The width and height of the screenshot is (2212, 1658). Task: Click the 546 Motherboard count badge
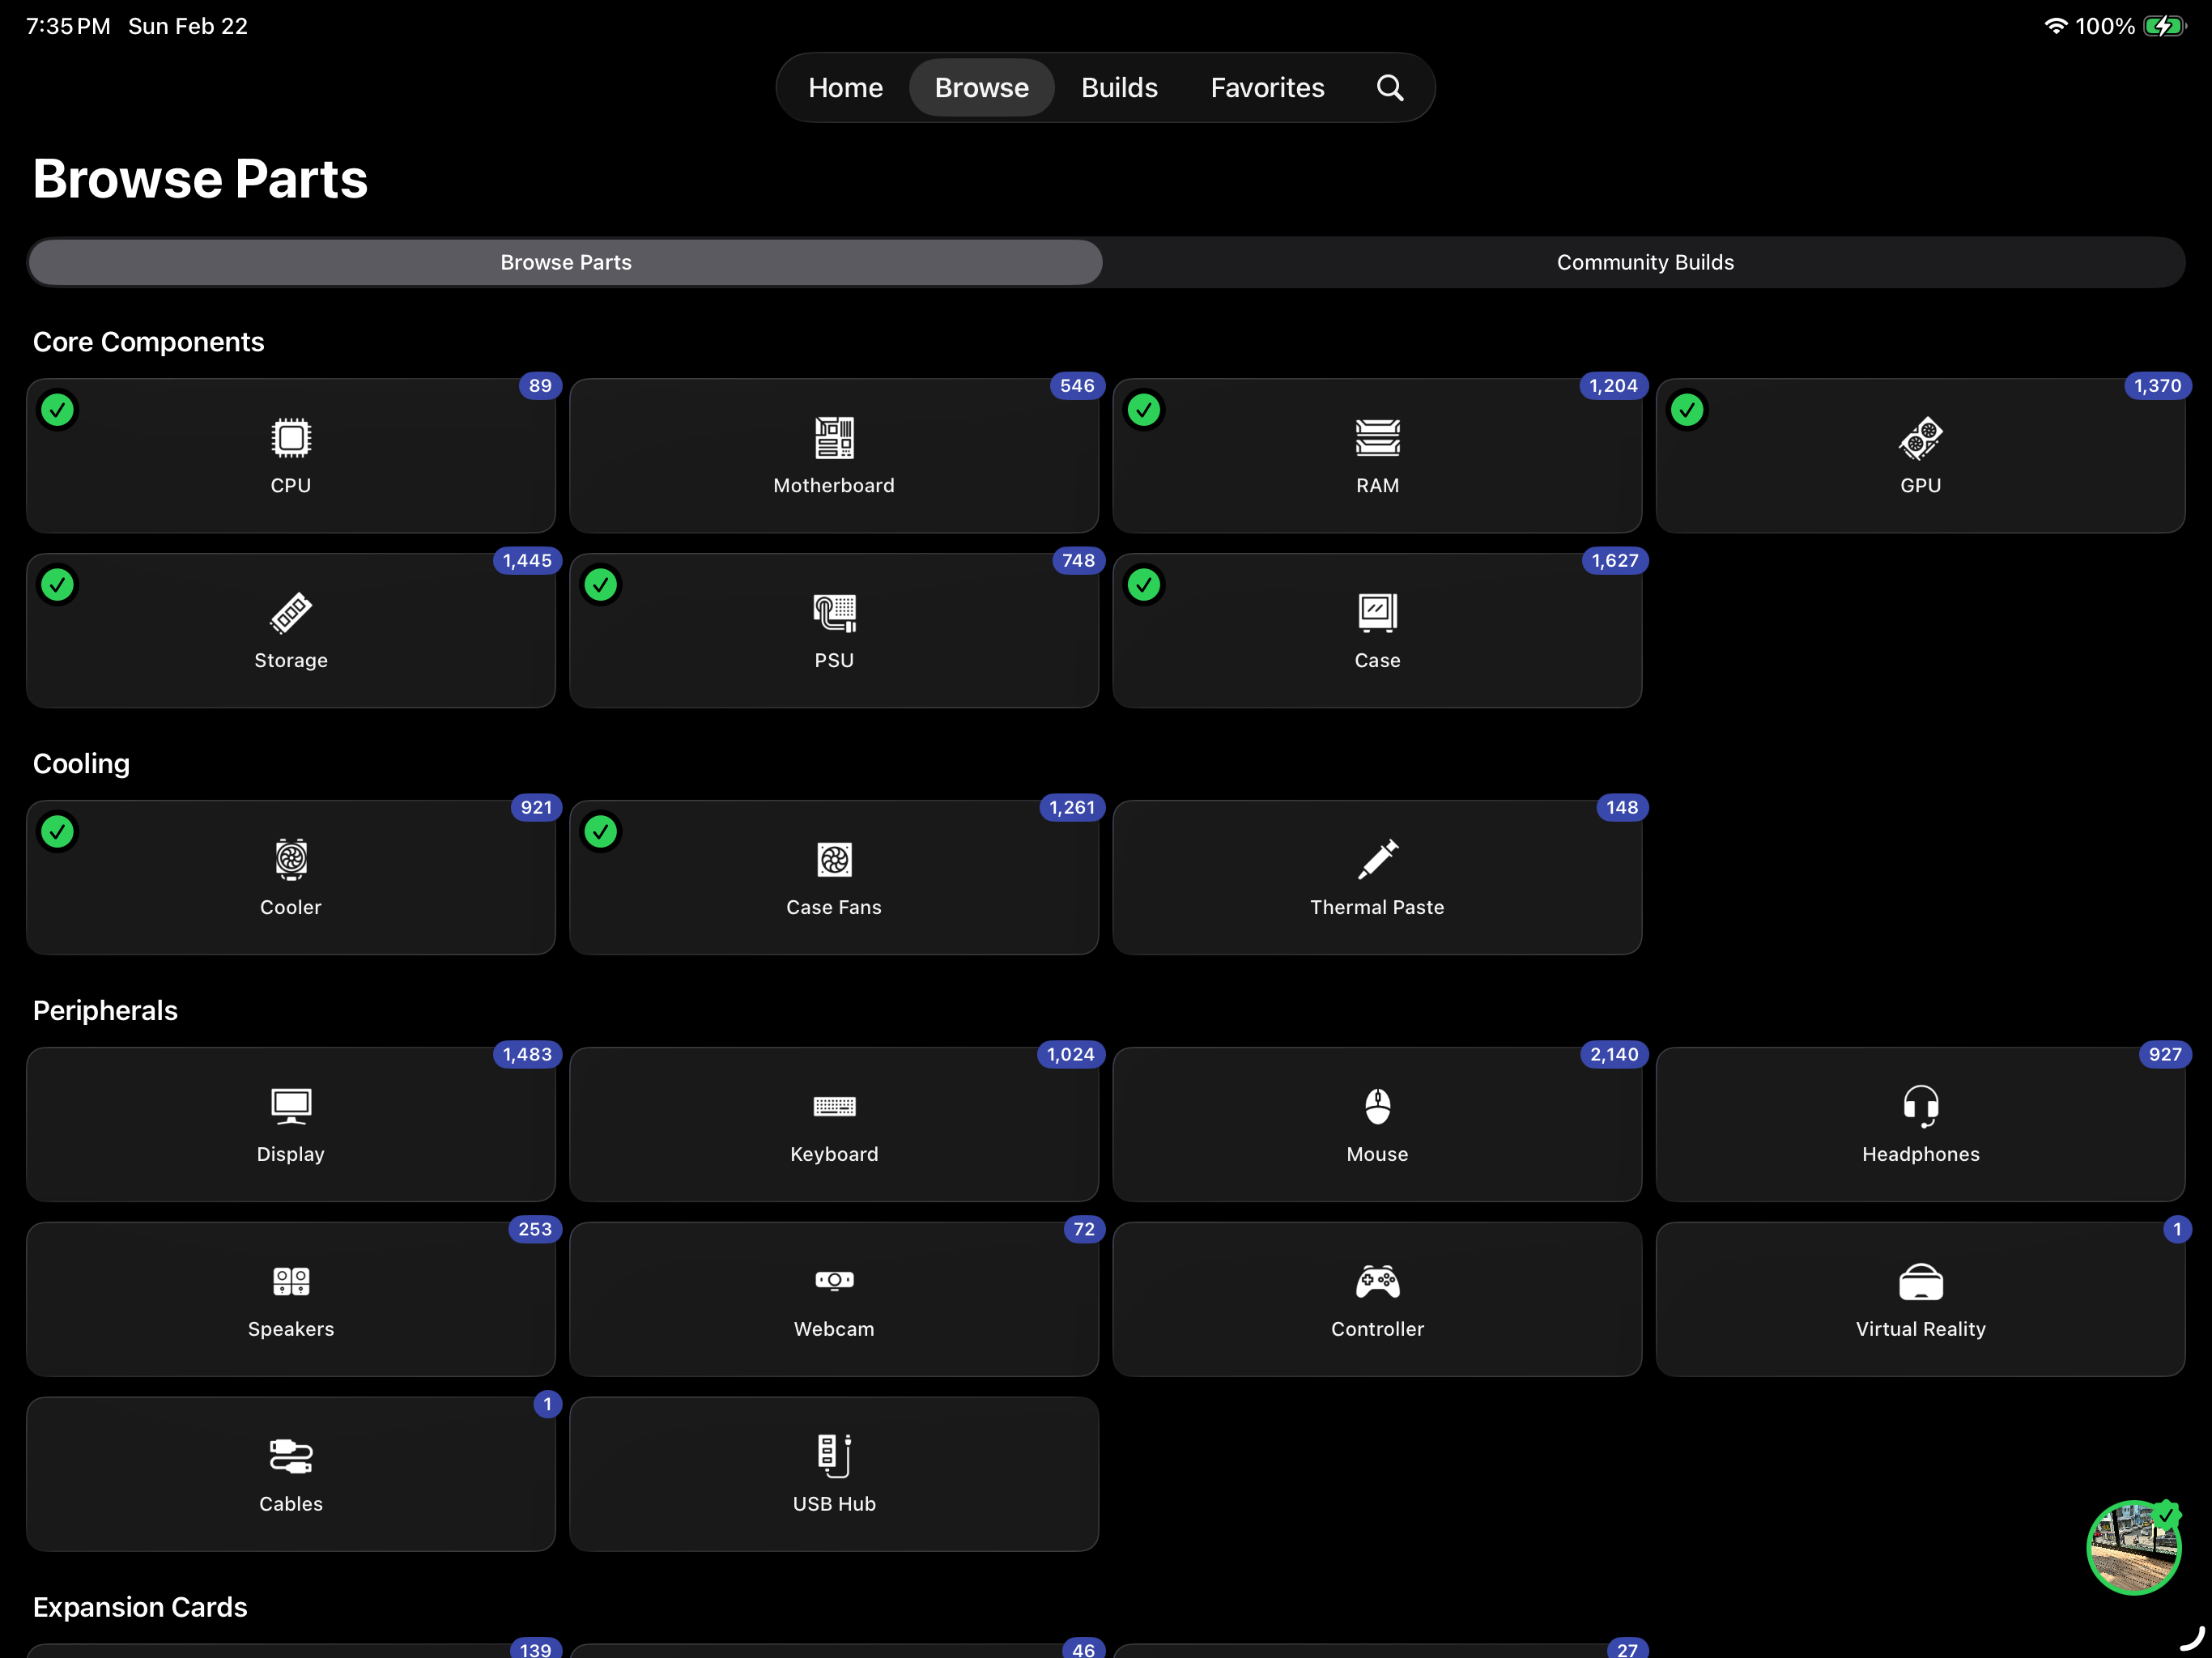1077,386
